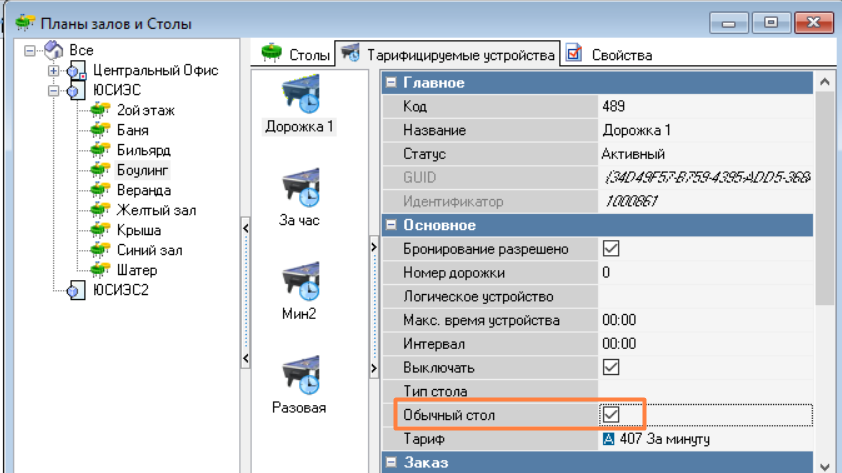Toggle the Обычный стол checkbox
This screenshot has width=842, height=473.
[x=610, y=414]
